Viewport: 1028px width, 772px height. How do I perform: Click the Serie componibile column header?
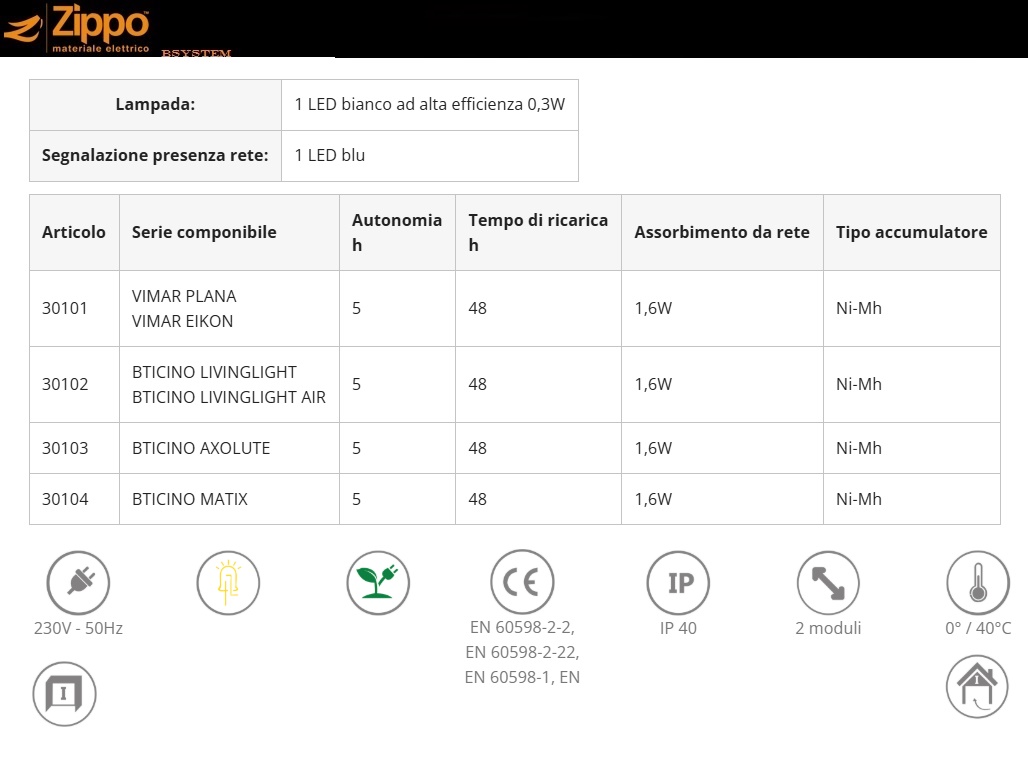pos(229,232)
